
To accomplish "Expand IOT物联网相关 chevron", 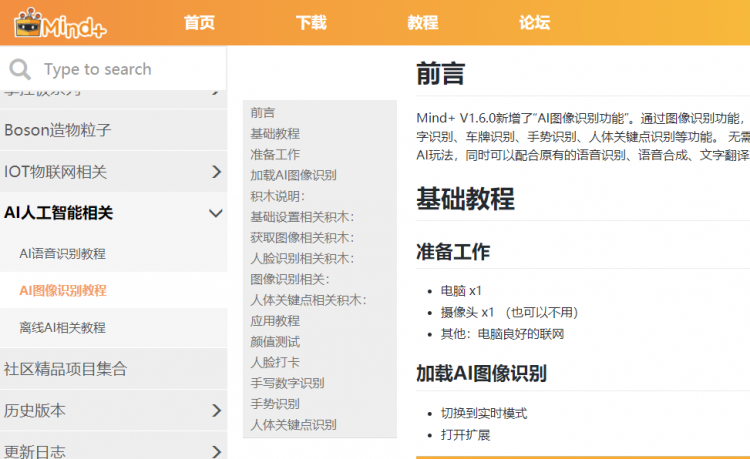I will pos(216,172).
